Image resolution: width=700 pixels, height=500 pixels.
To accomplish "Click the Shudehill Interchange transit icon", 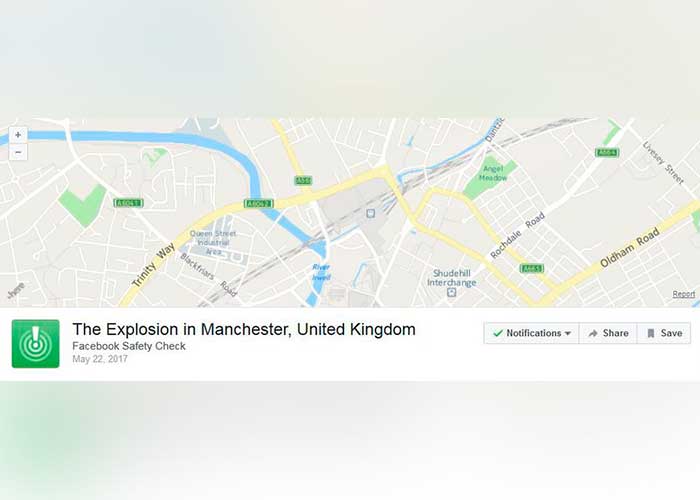I will pos(452,293).
